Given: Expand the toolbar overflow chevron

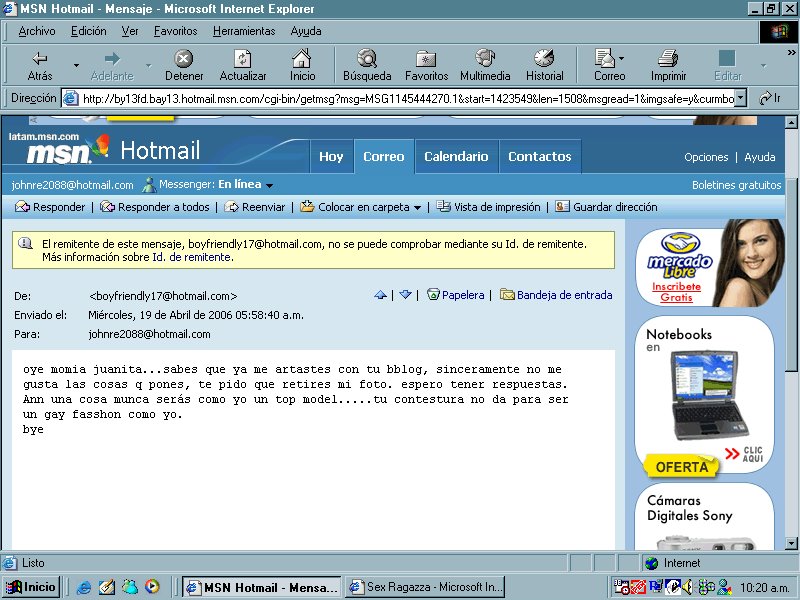Looking at the screenshot, I should point(791,52).
